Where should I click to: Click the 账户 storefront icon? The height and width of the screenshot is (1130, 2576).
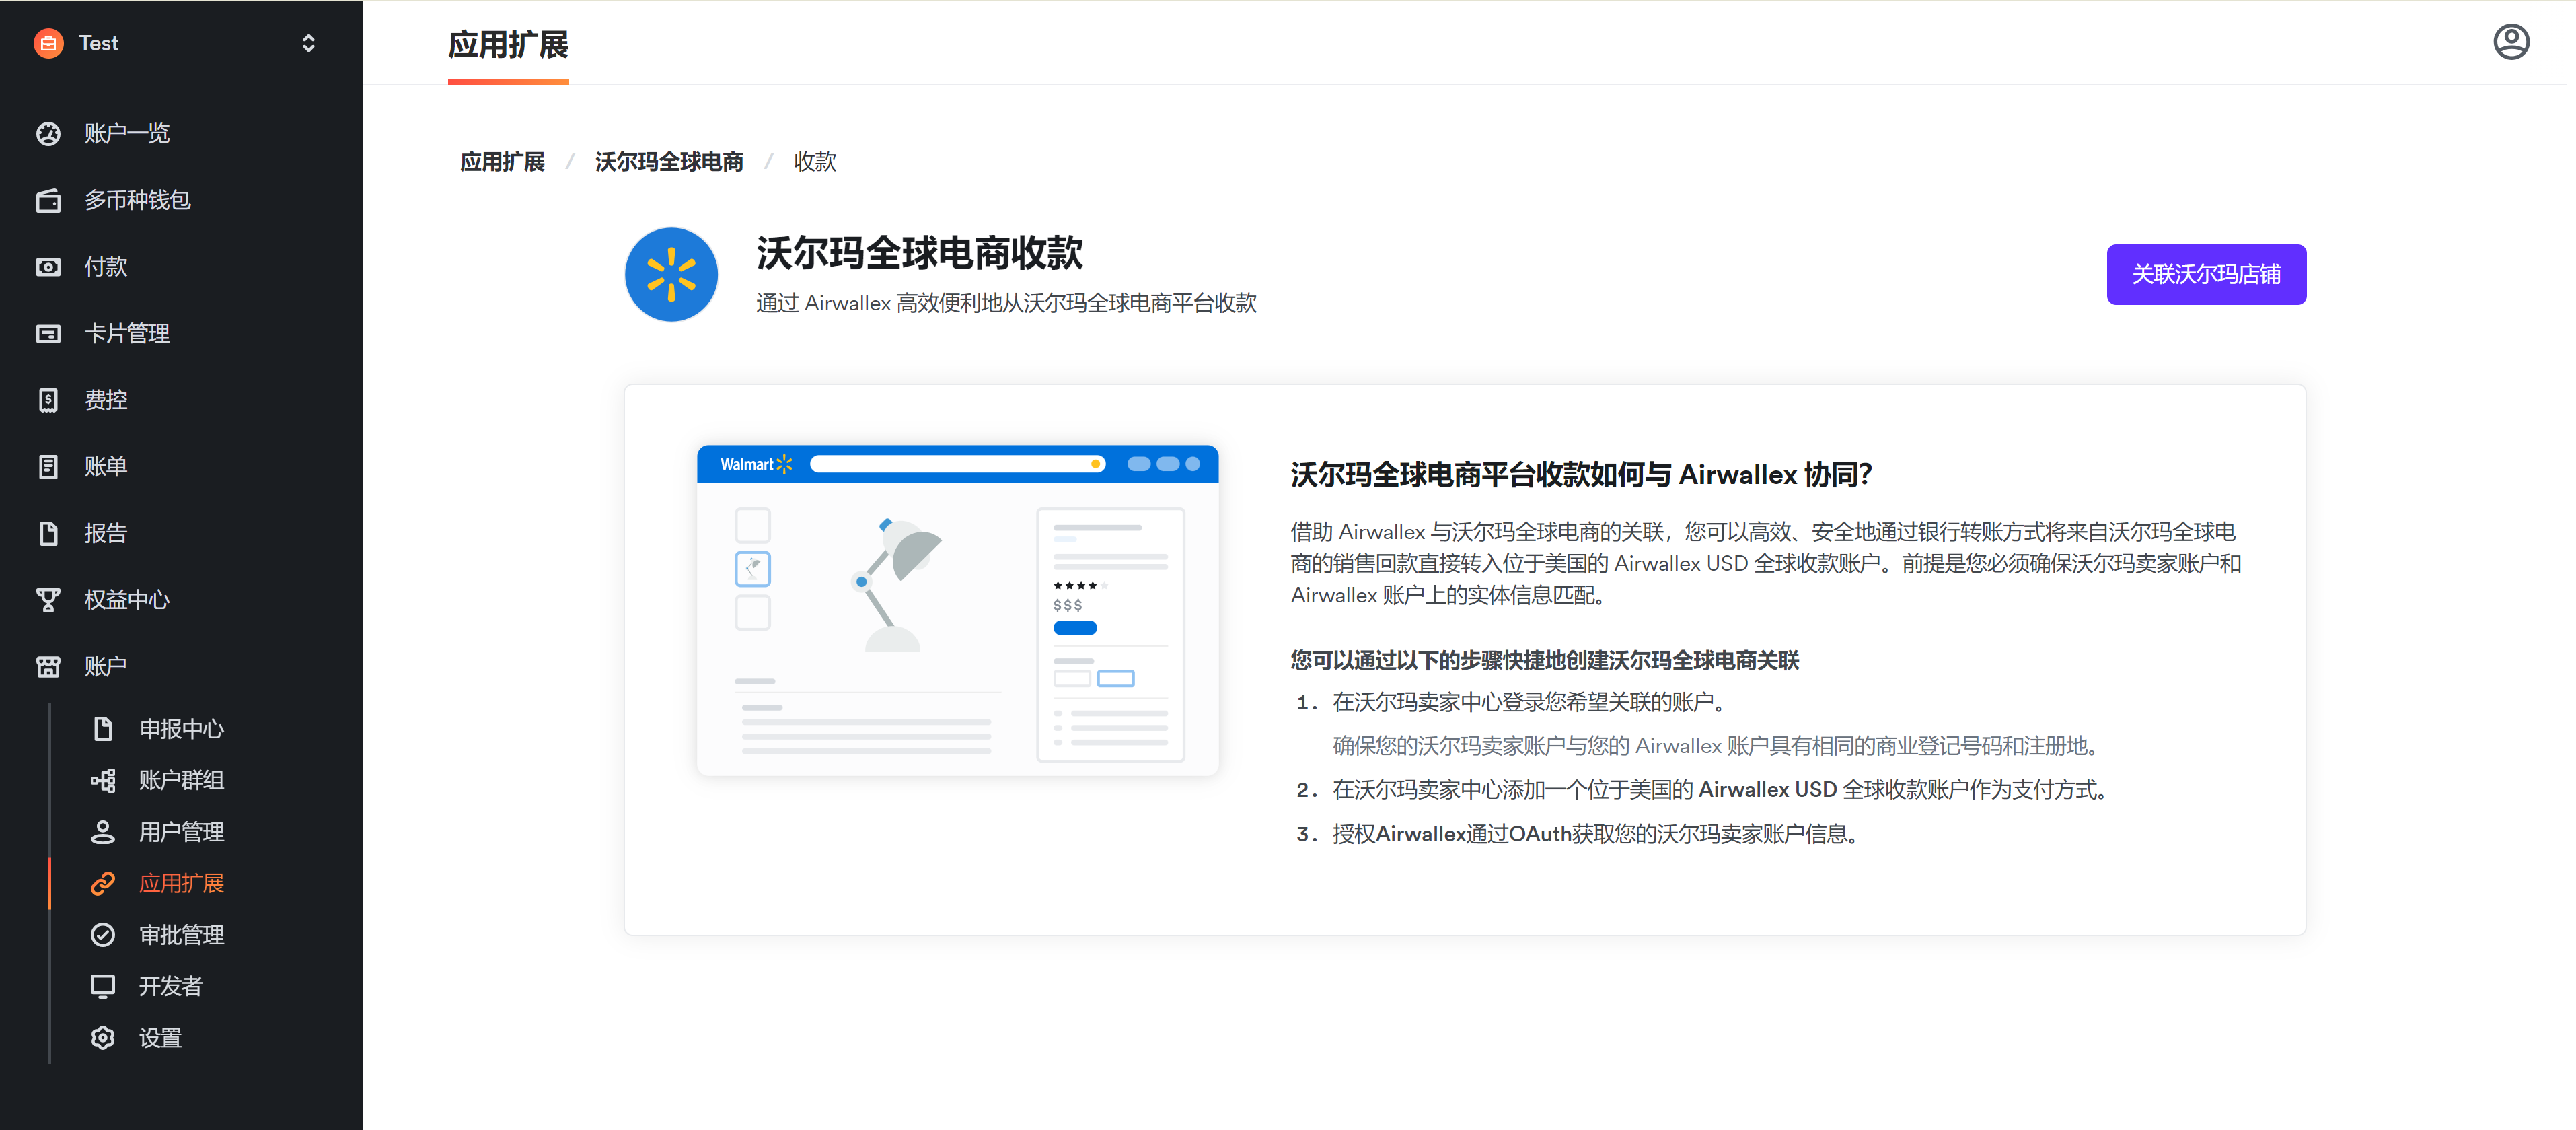click(x=48, y=666)
